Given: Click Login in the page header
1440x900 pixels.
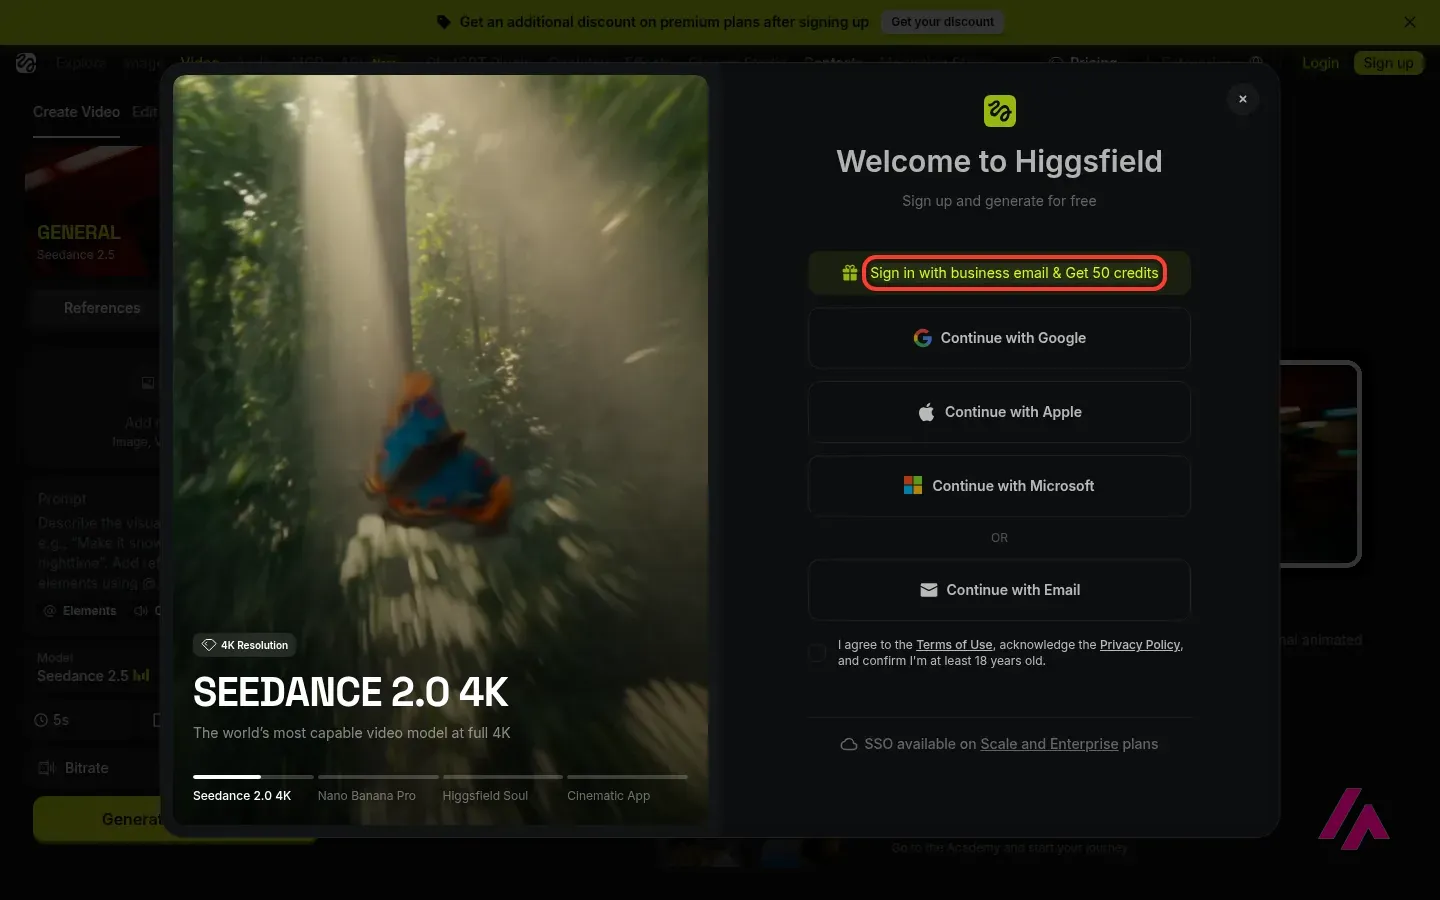Looking at the screenshot, I should coord(1320,63).
